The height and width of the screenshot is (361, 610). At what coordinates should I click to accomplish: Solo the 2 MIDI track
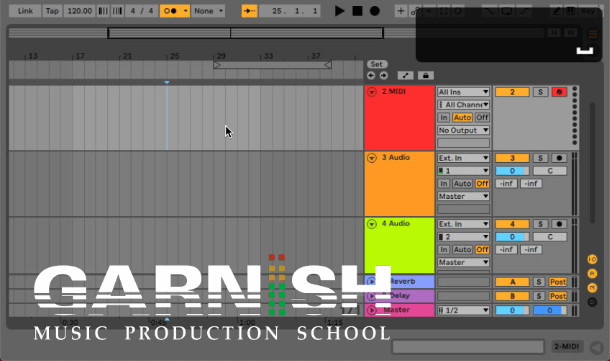[x=540, y=92]
